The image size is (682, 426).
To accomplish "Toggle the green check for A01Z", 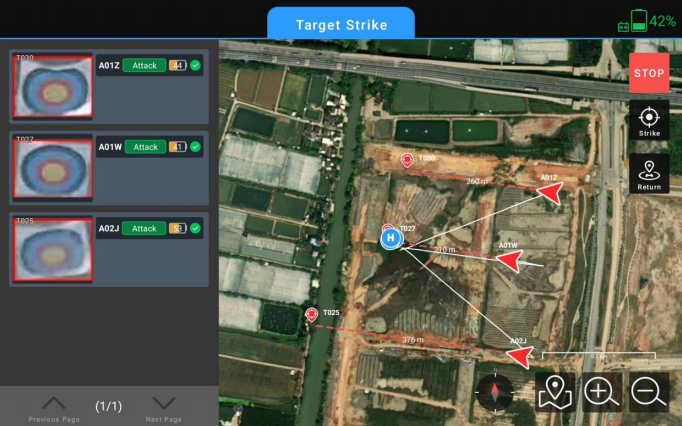I will tap(196, 65).
